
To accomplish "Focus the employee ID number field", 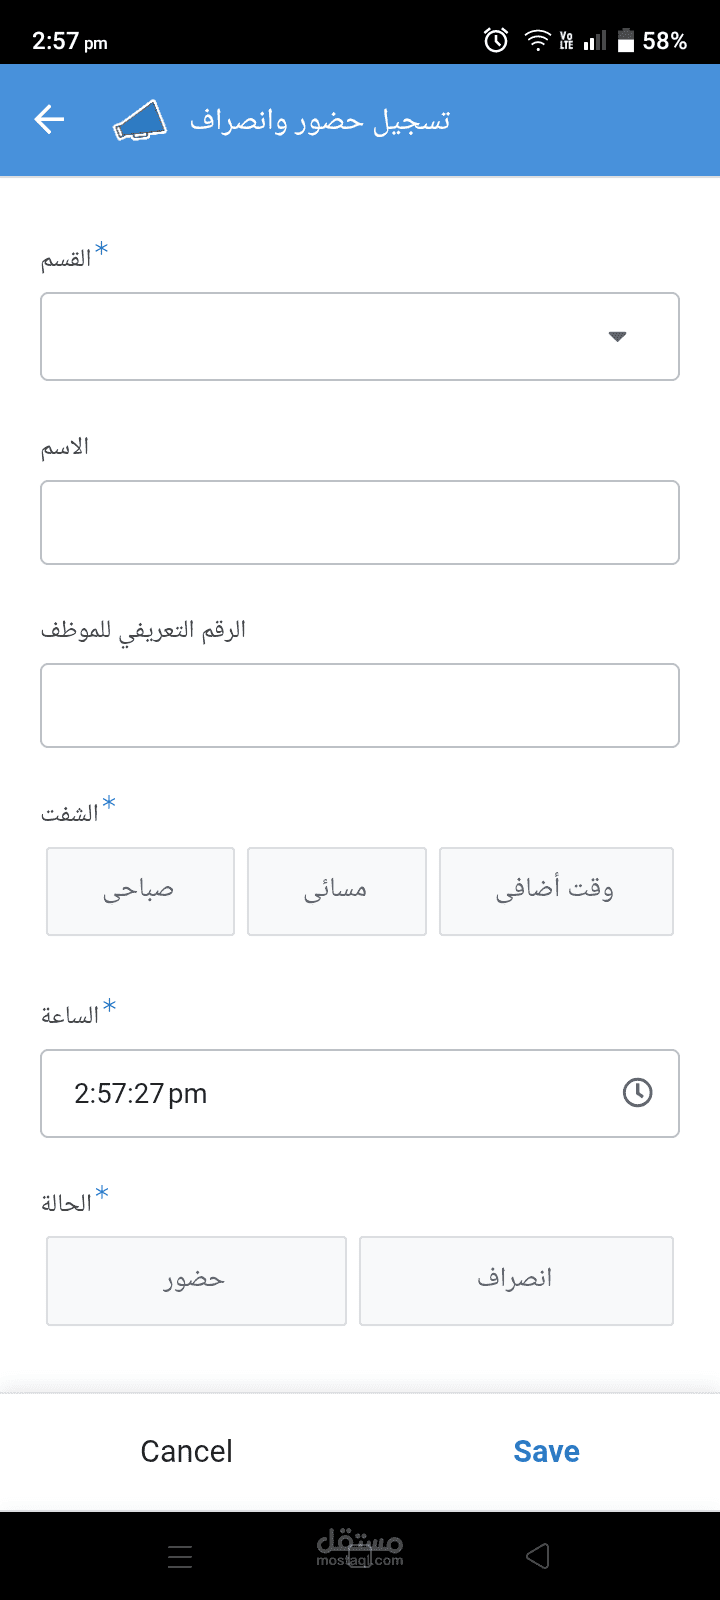I will click(360, 705).
